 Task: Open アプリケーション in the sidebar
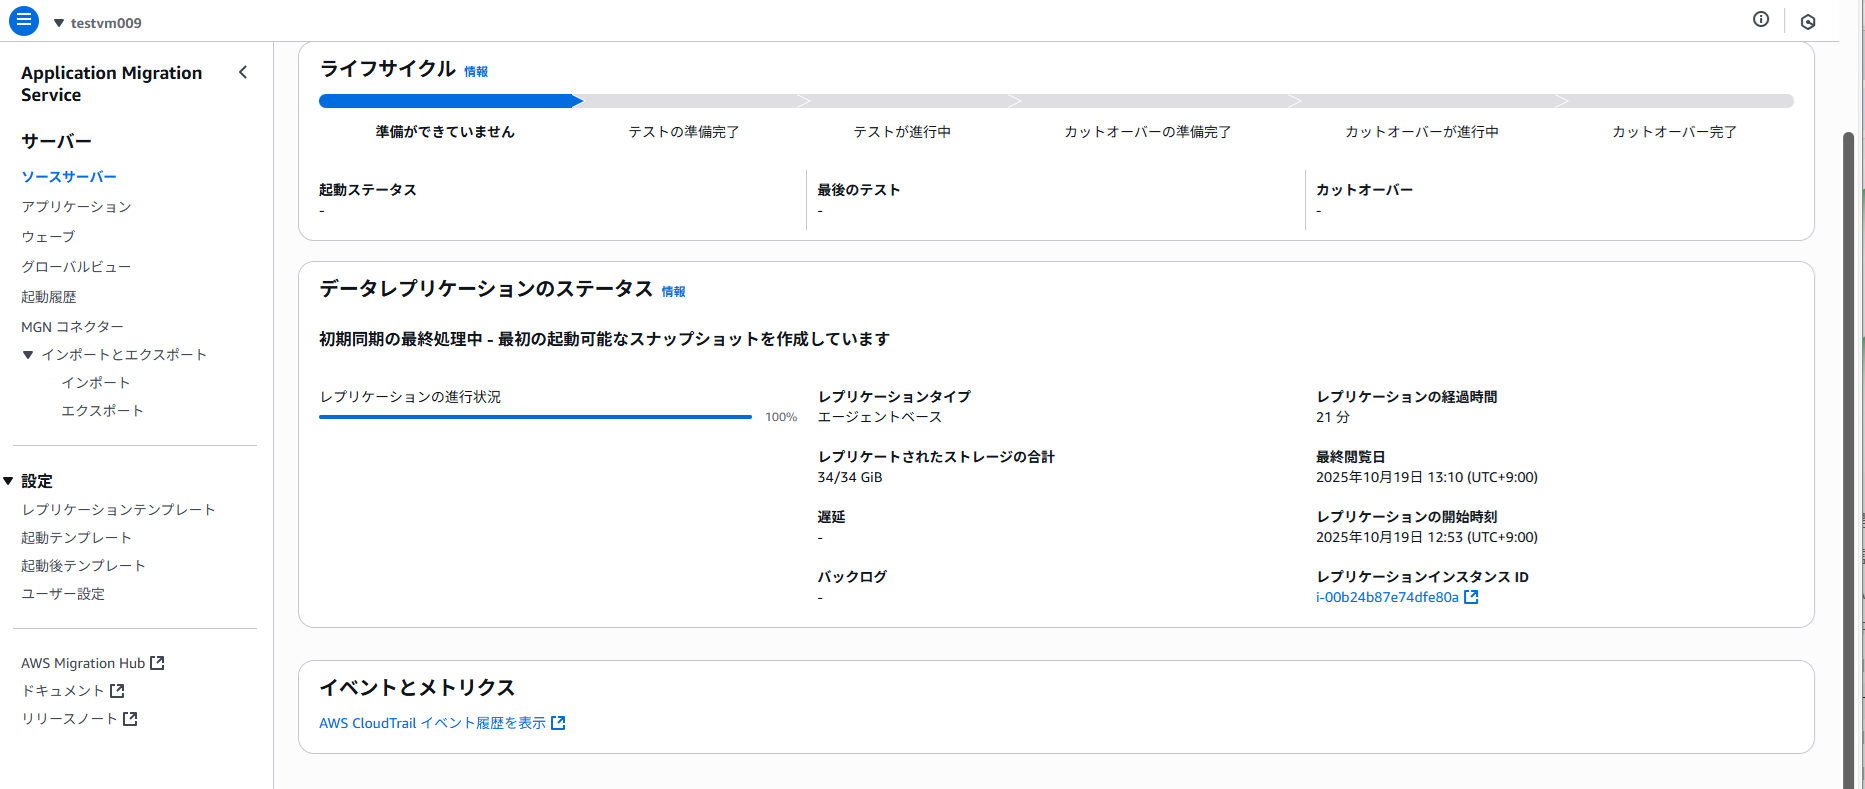click(x=76, y=207)
